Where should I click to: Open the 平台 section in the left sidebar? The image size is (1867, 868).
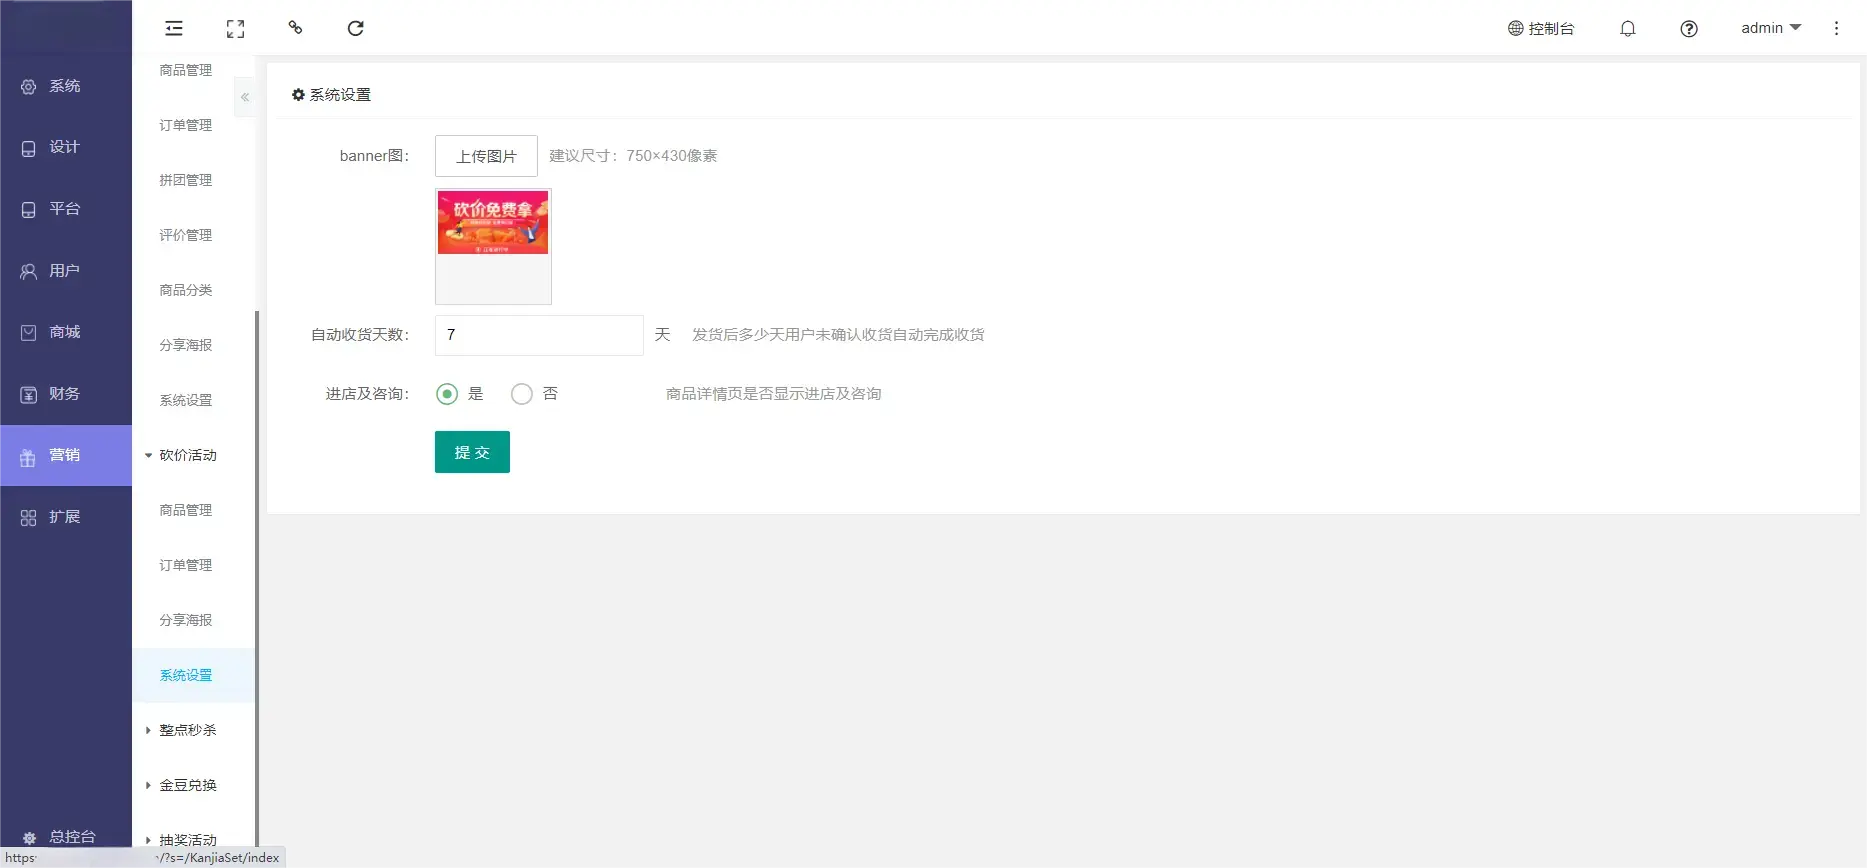[66, 209]
